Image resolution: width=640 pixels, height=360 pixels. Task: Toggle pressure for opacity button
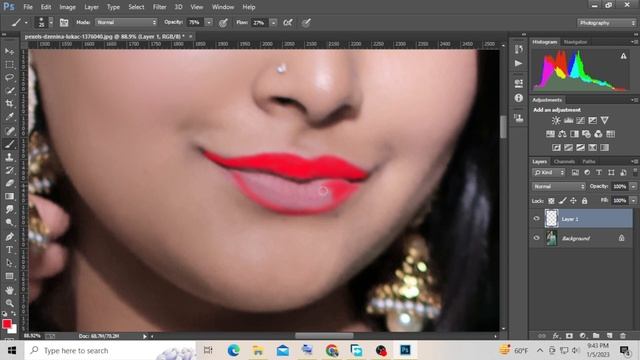tap(223, 23)
